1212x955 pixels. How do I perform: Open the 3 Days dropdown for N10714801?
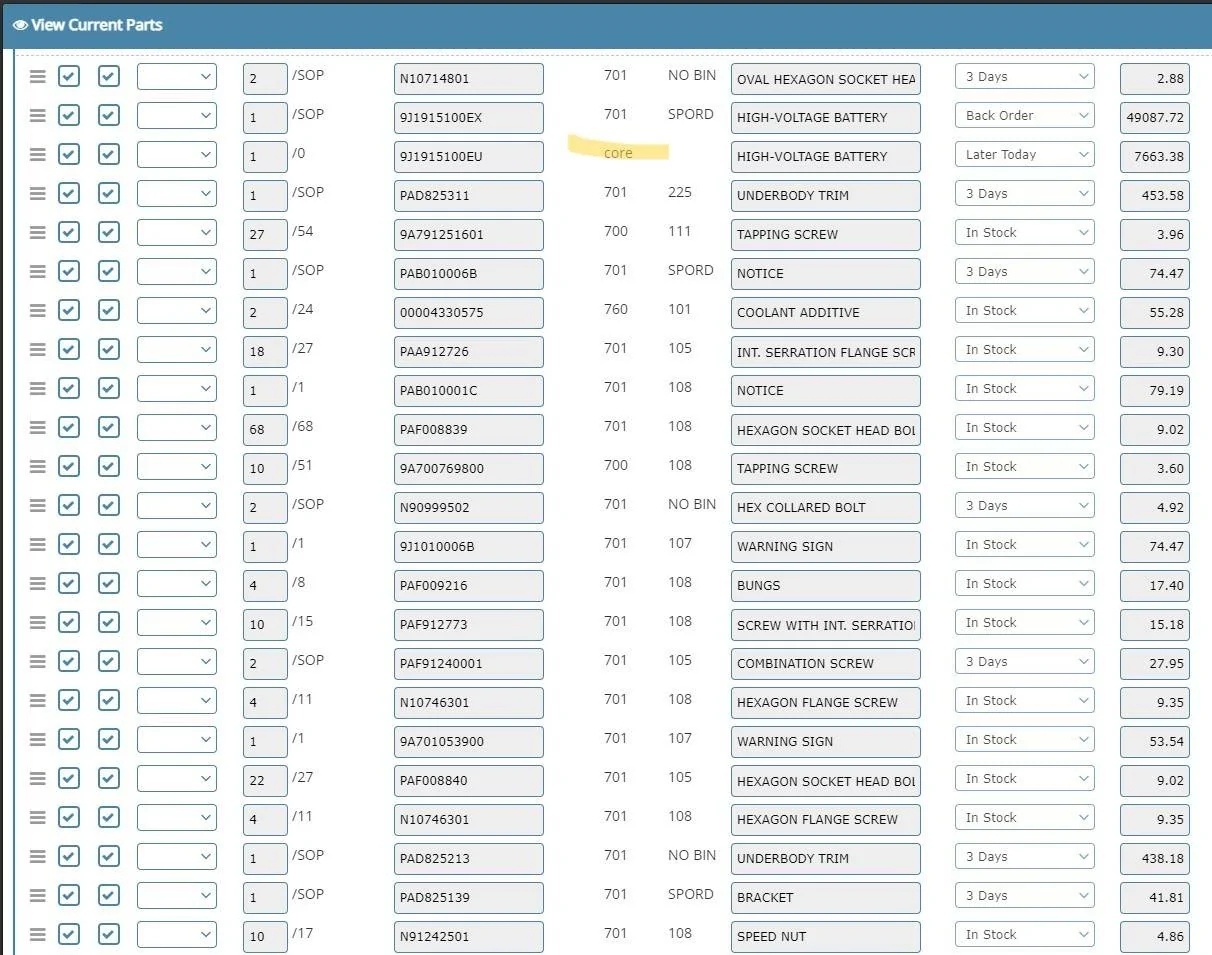pos(1025,77)
